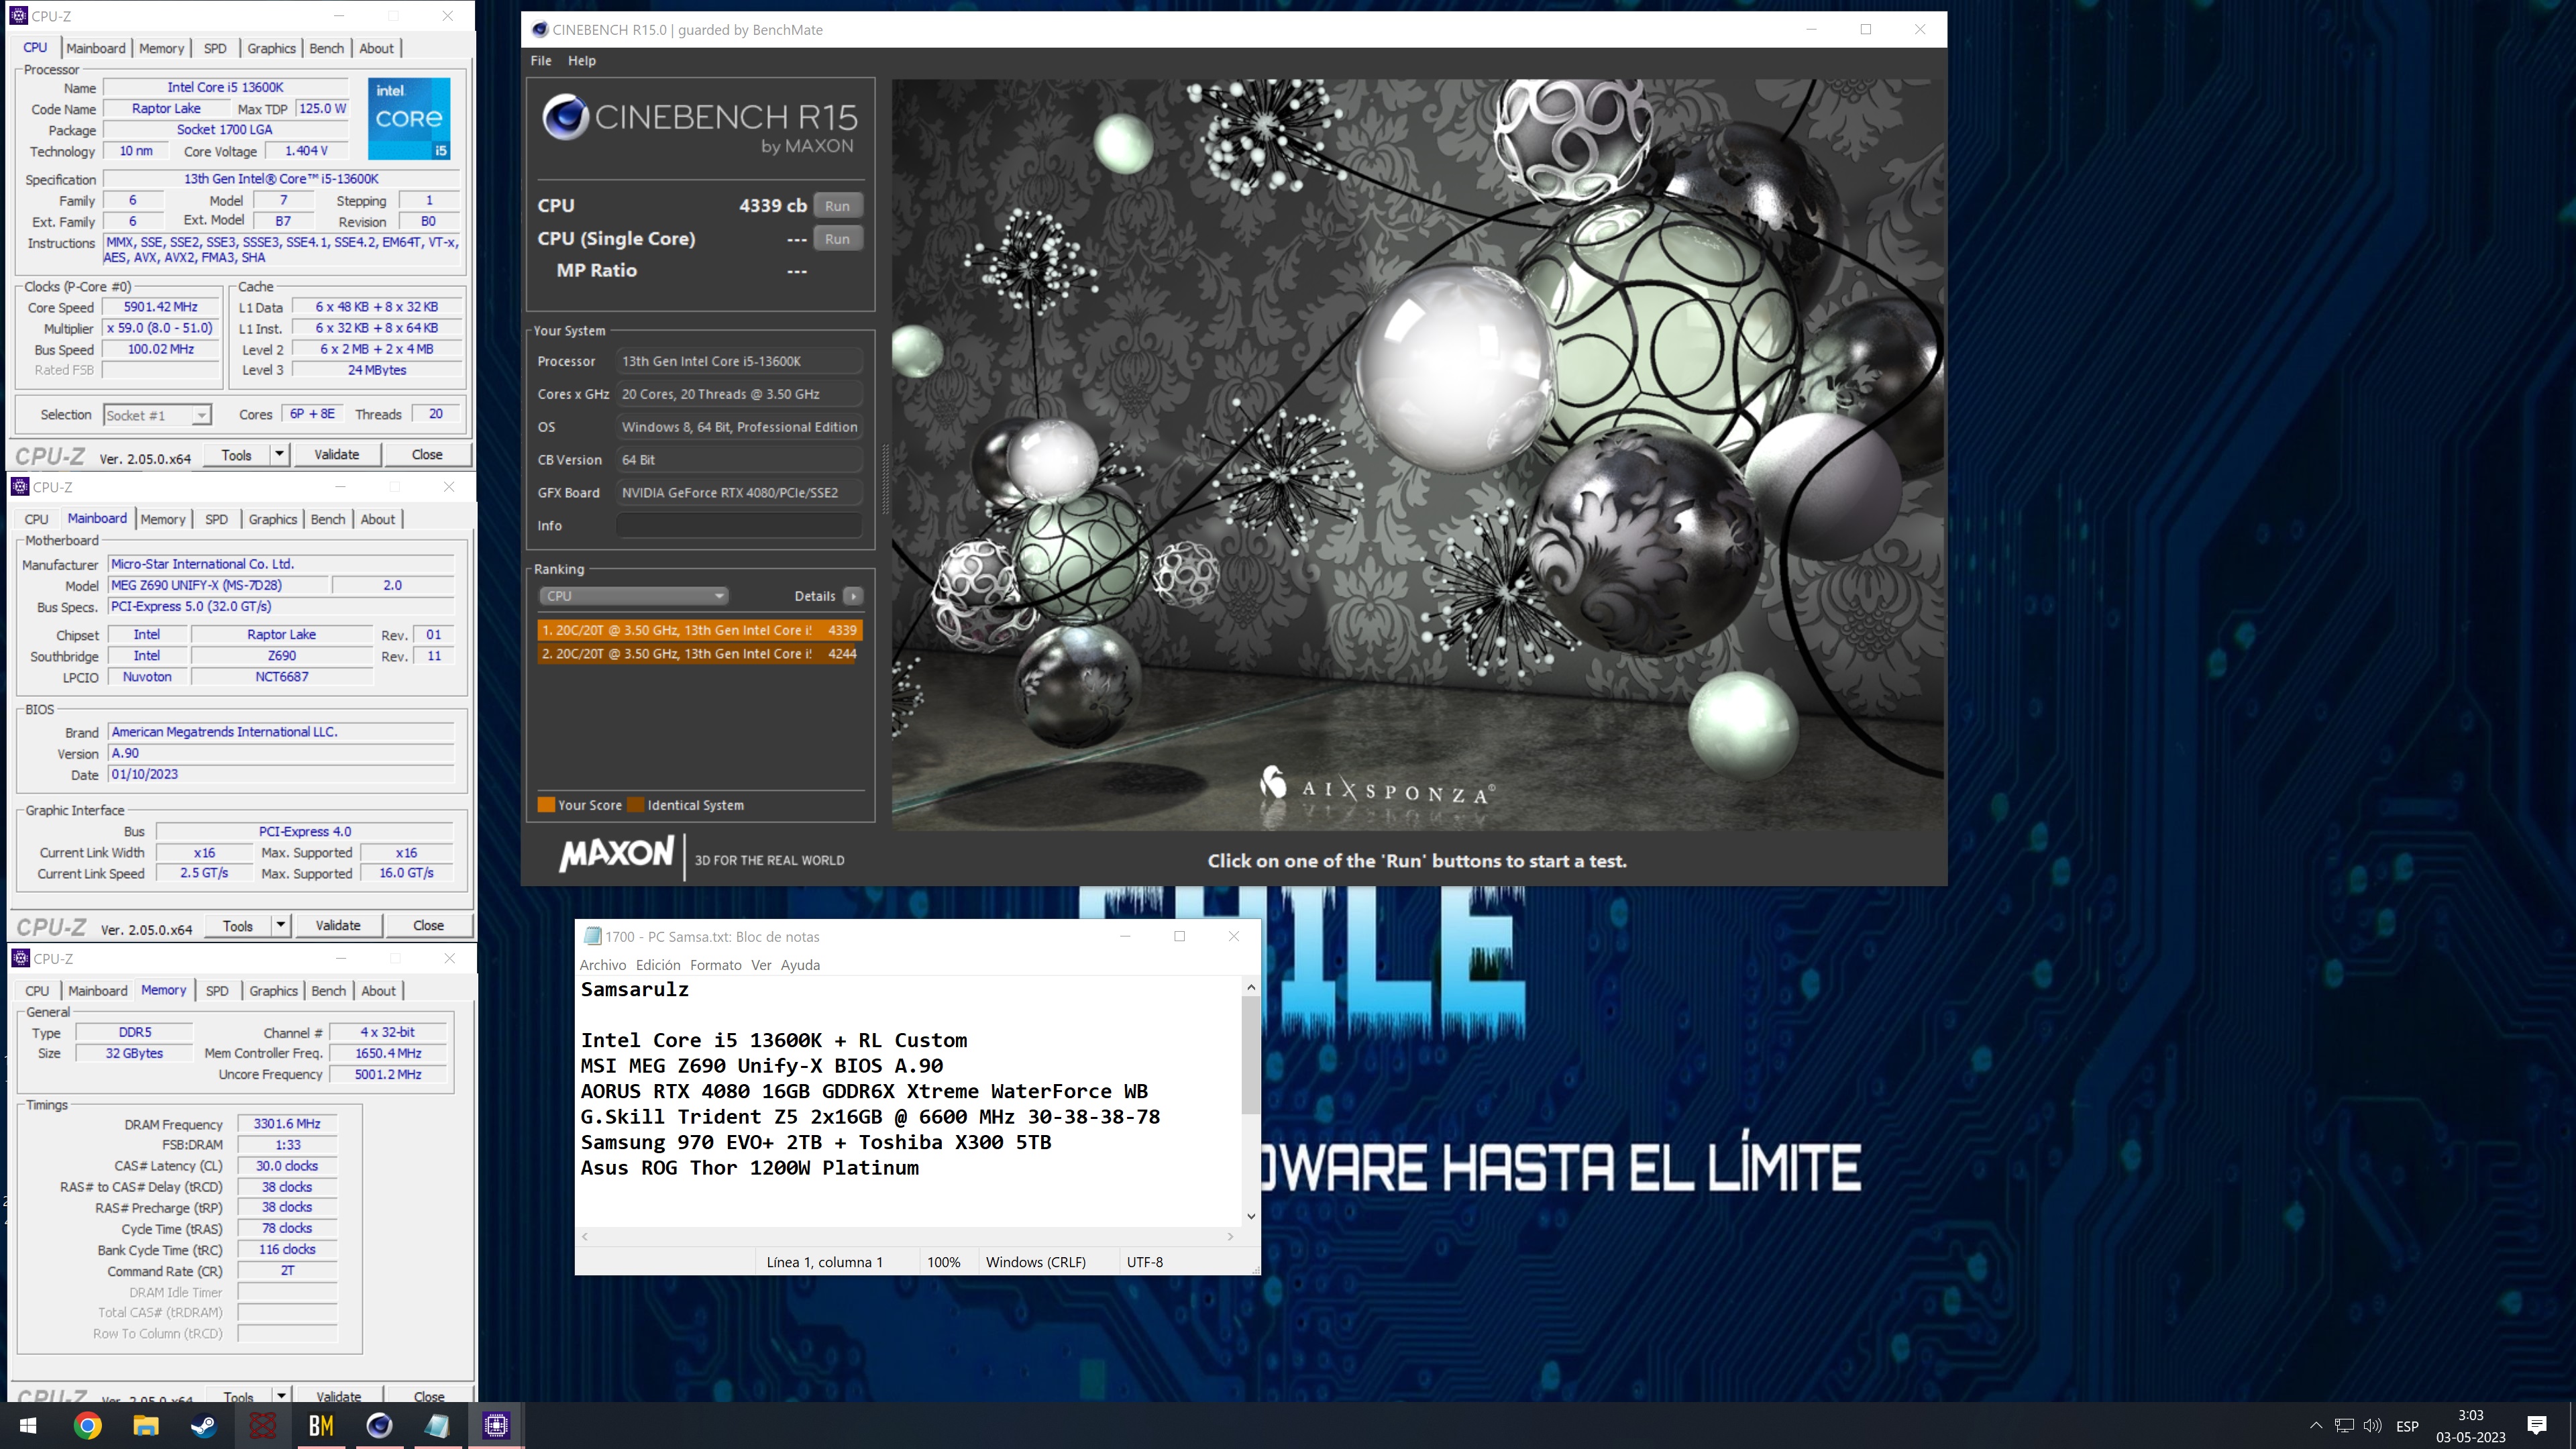The width and height of the screenshot is (2576, 1449).
Task: Run the CPU multi-core benchmark
Action: tap(837, 206)
